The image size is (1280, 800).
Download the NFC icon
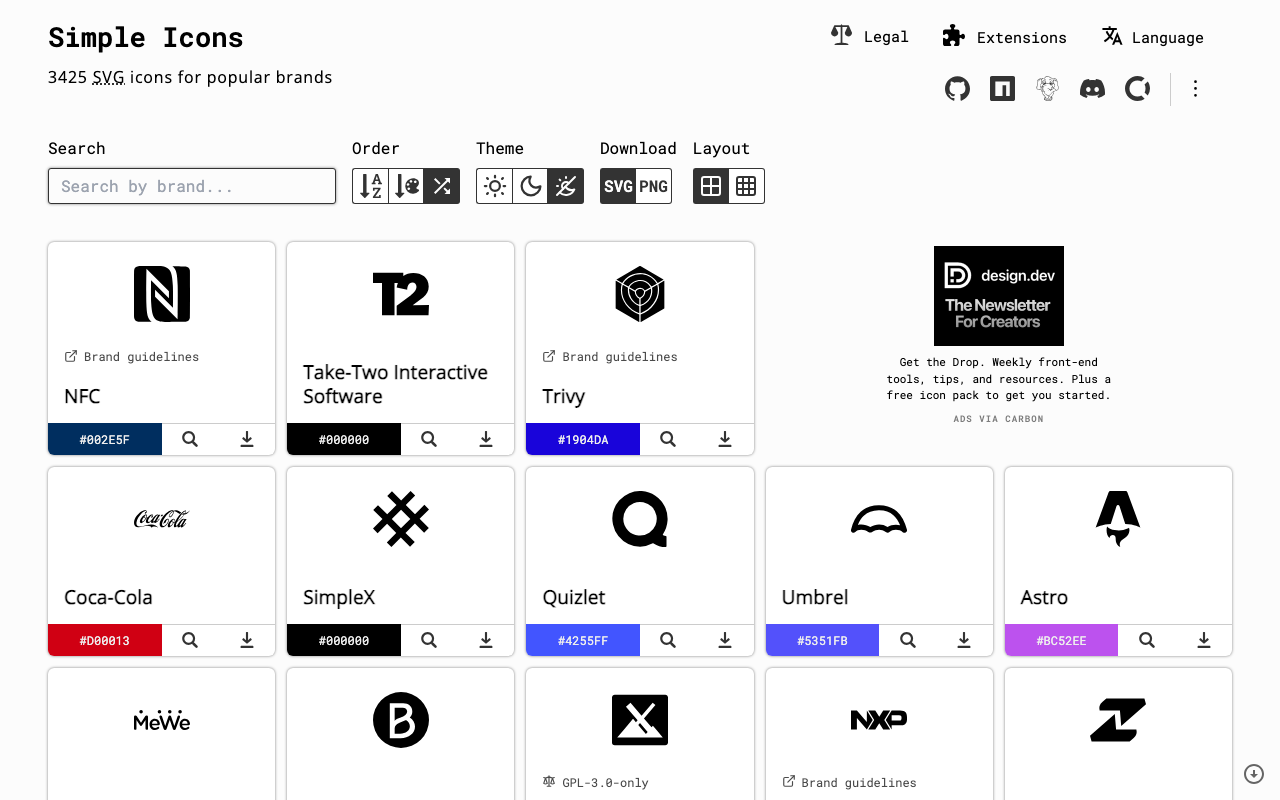coord(247,439)
